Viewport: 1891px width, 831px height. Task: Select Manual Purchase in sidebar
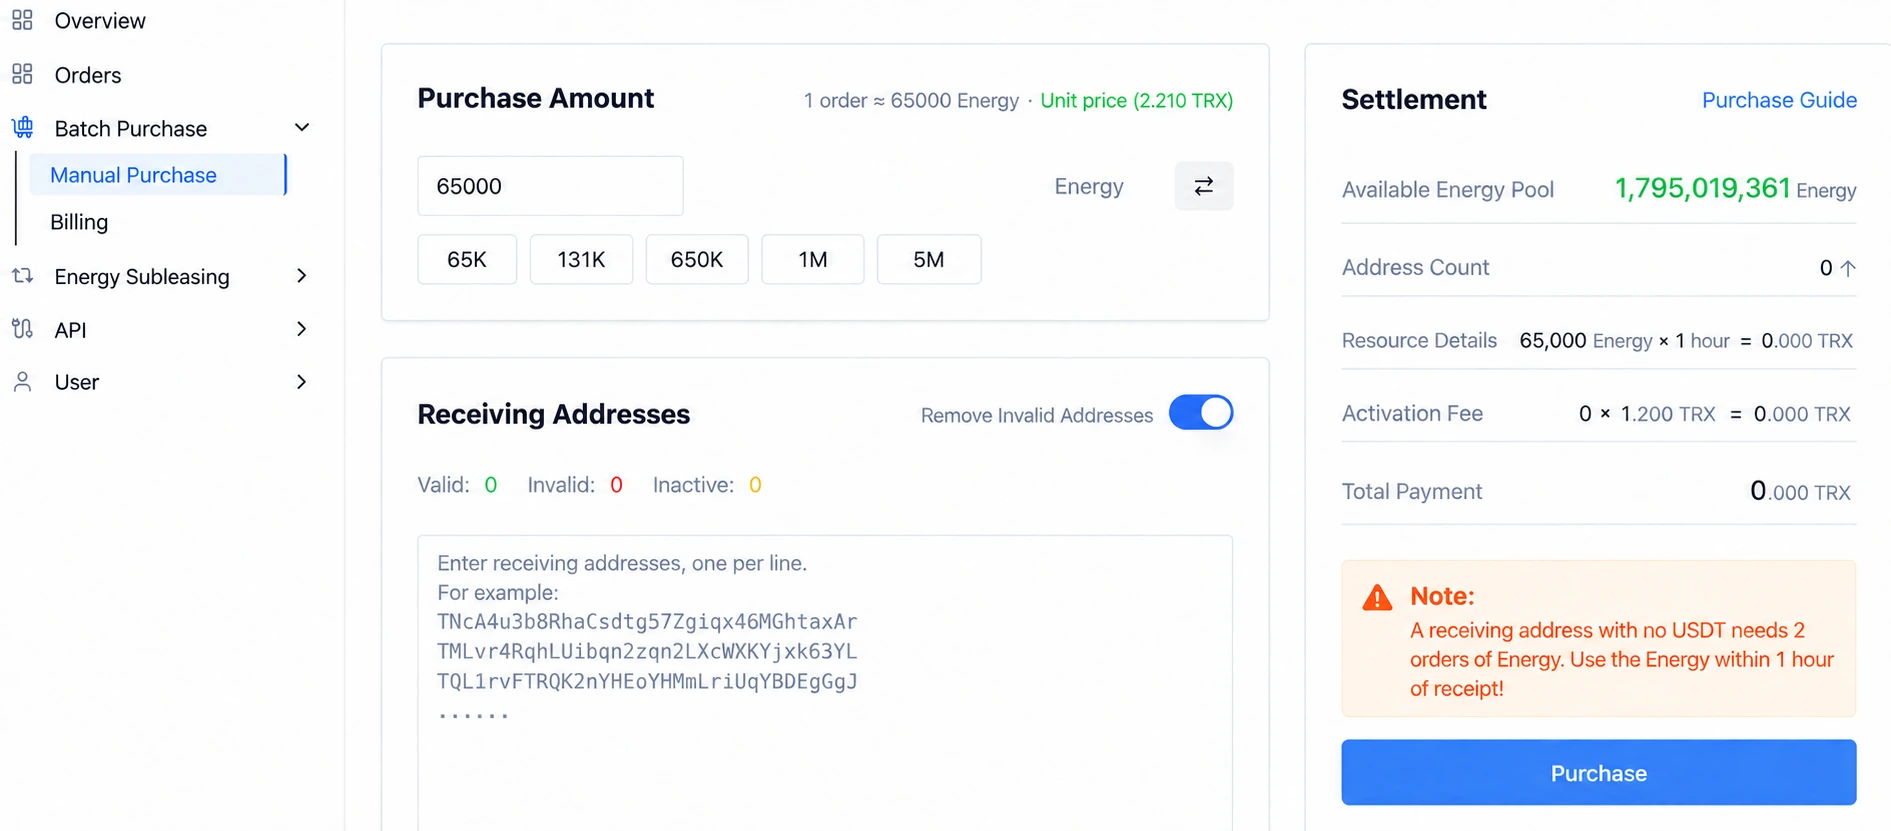(x=158, y=175)
